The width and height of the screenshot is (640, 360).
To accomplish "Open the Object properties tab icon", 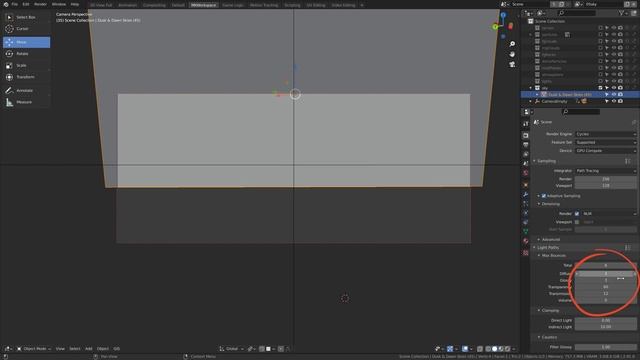I will pos(526,185).
